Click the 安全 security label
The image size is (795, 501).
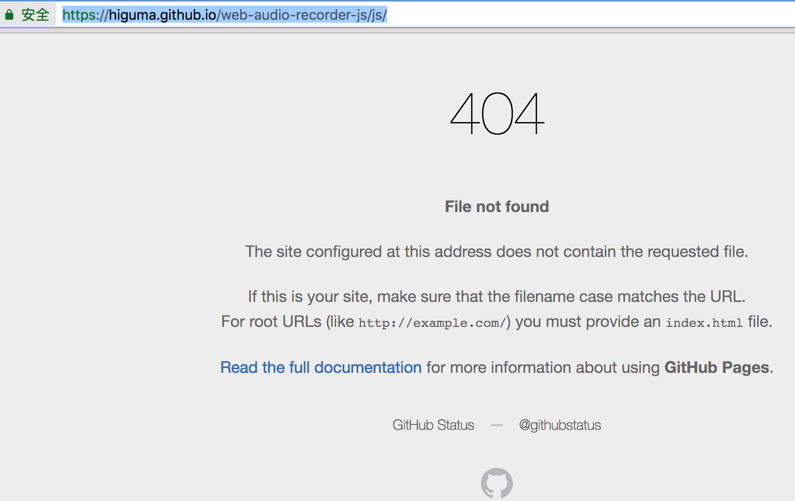pos(35,15)
